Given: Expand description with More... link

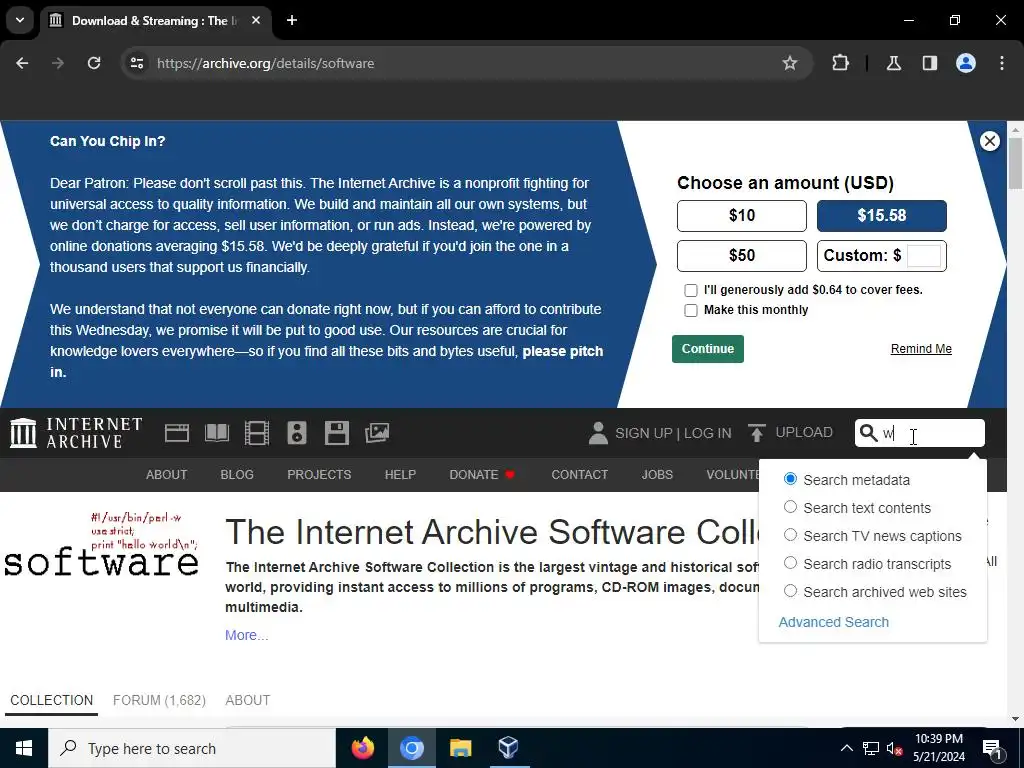Looking at the screenshot, I should 246,635.
